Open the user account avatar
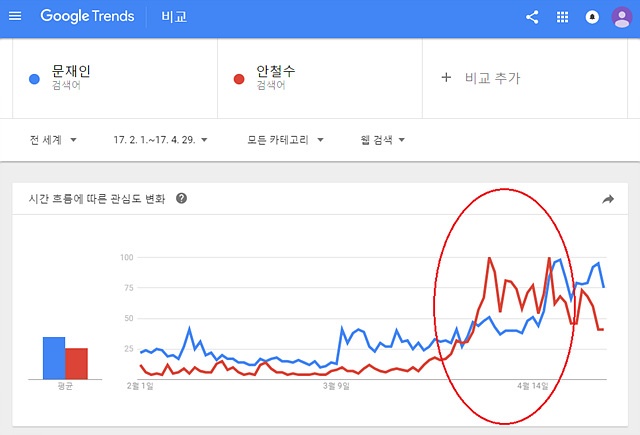This screenshot has width=640, height=435. coord(622,17)
